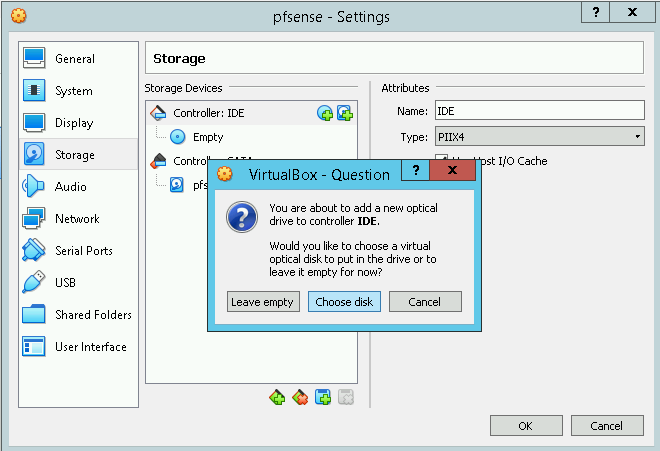Image resolution: width=660 pixels, height=451 pixels.
Task: Cancel the VirtualBox Question dialog
Action: pyautogui.click(x=424, y=302)
